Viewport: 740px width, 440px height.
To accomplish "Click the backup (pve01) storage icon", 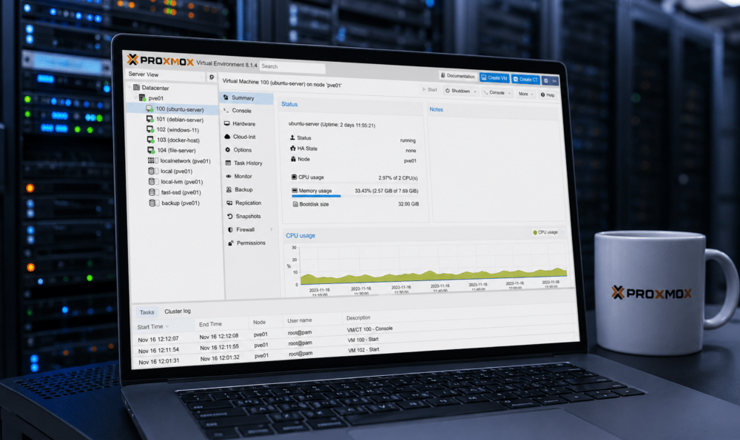I will pos(153,203).
